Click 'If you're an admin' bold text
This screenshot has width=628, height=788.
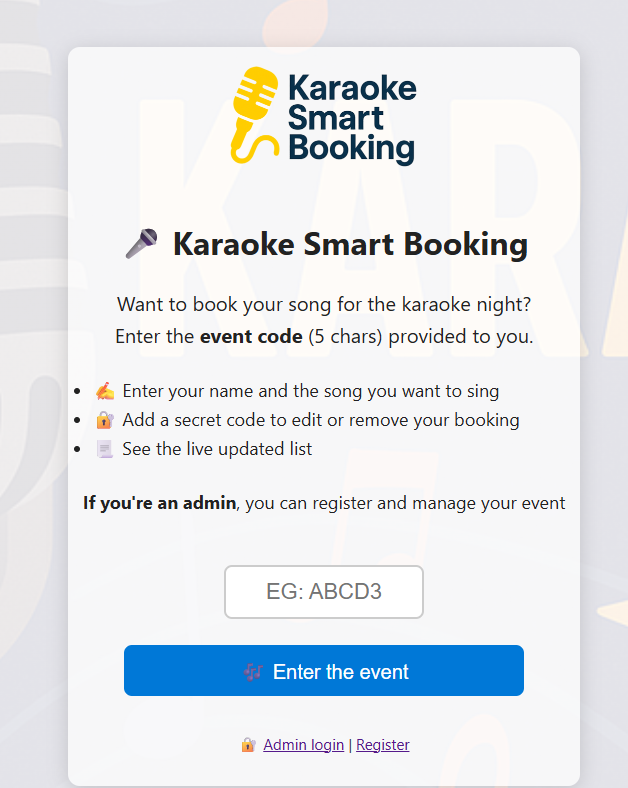tap(160, 503)
